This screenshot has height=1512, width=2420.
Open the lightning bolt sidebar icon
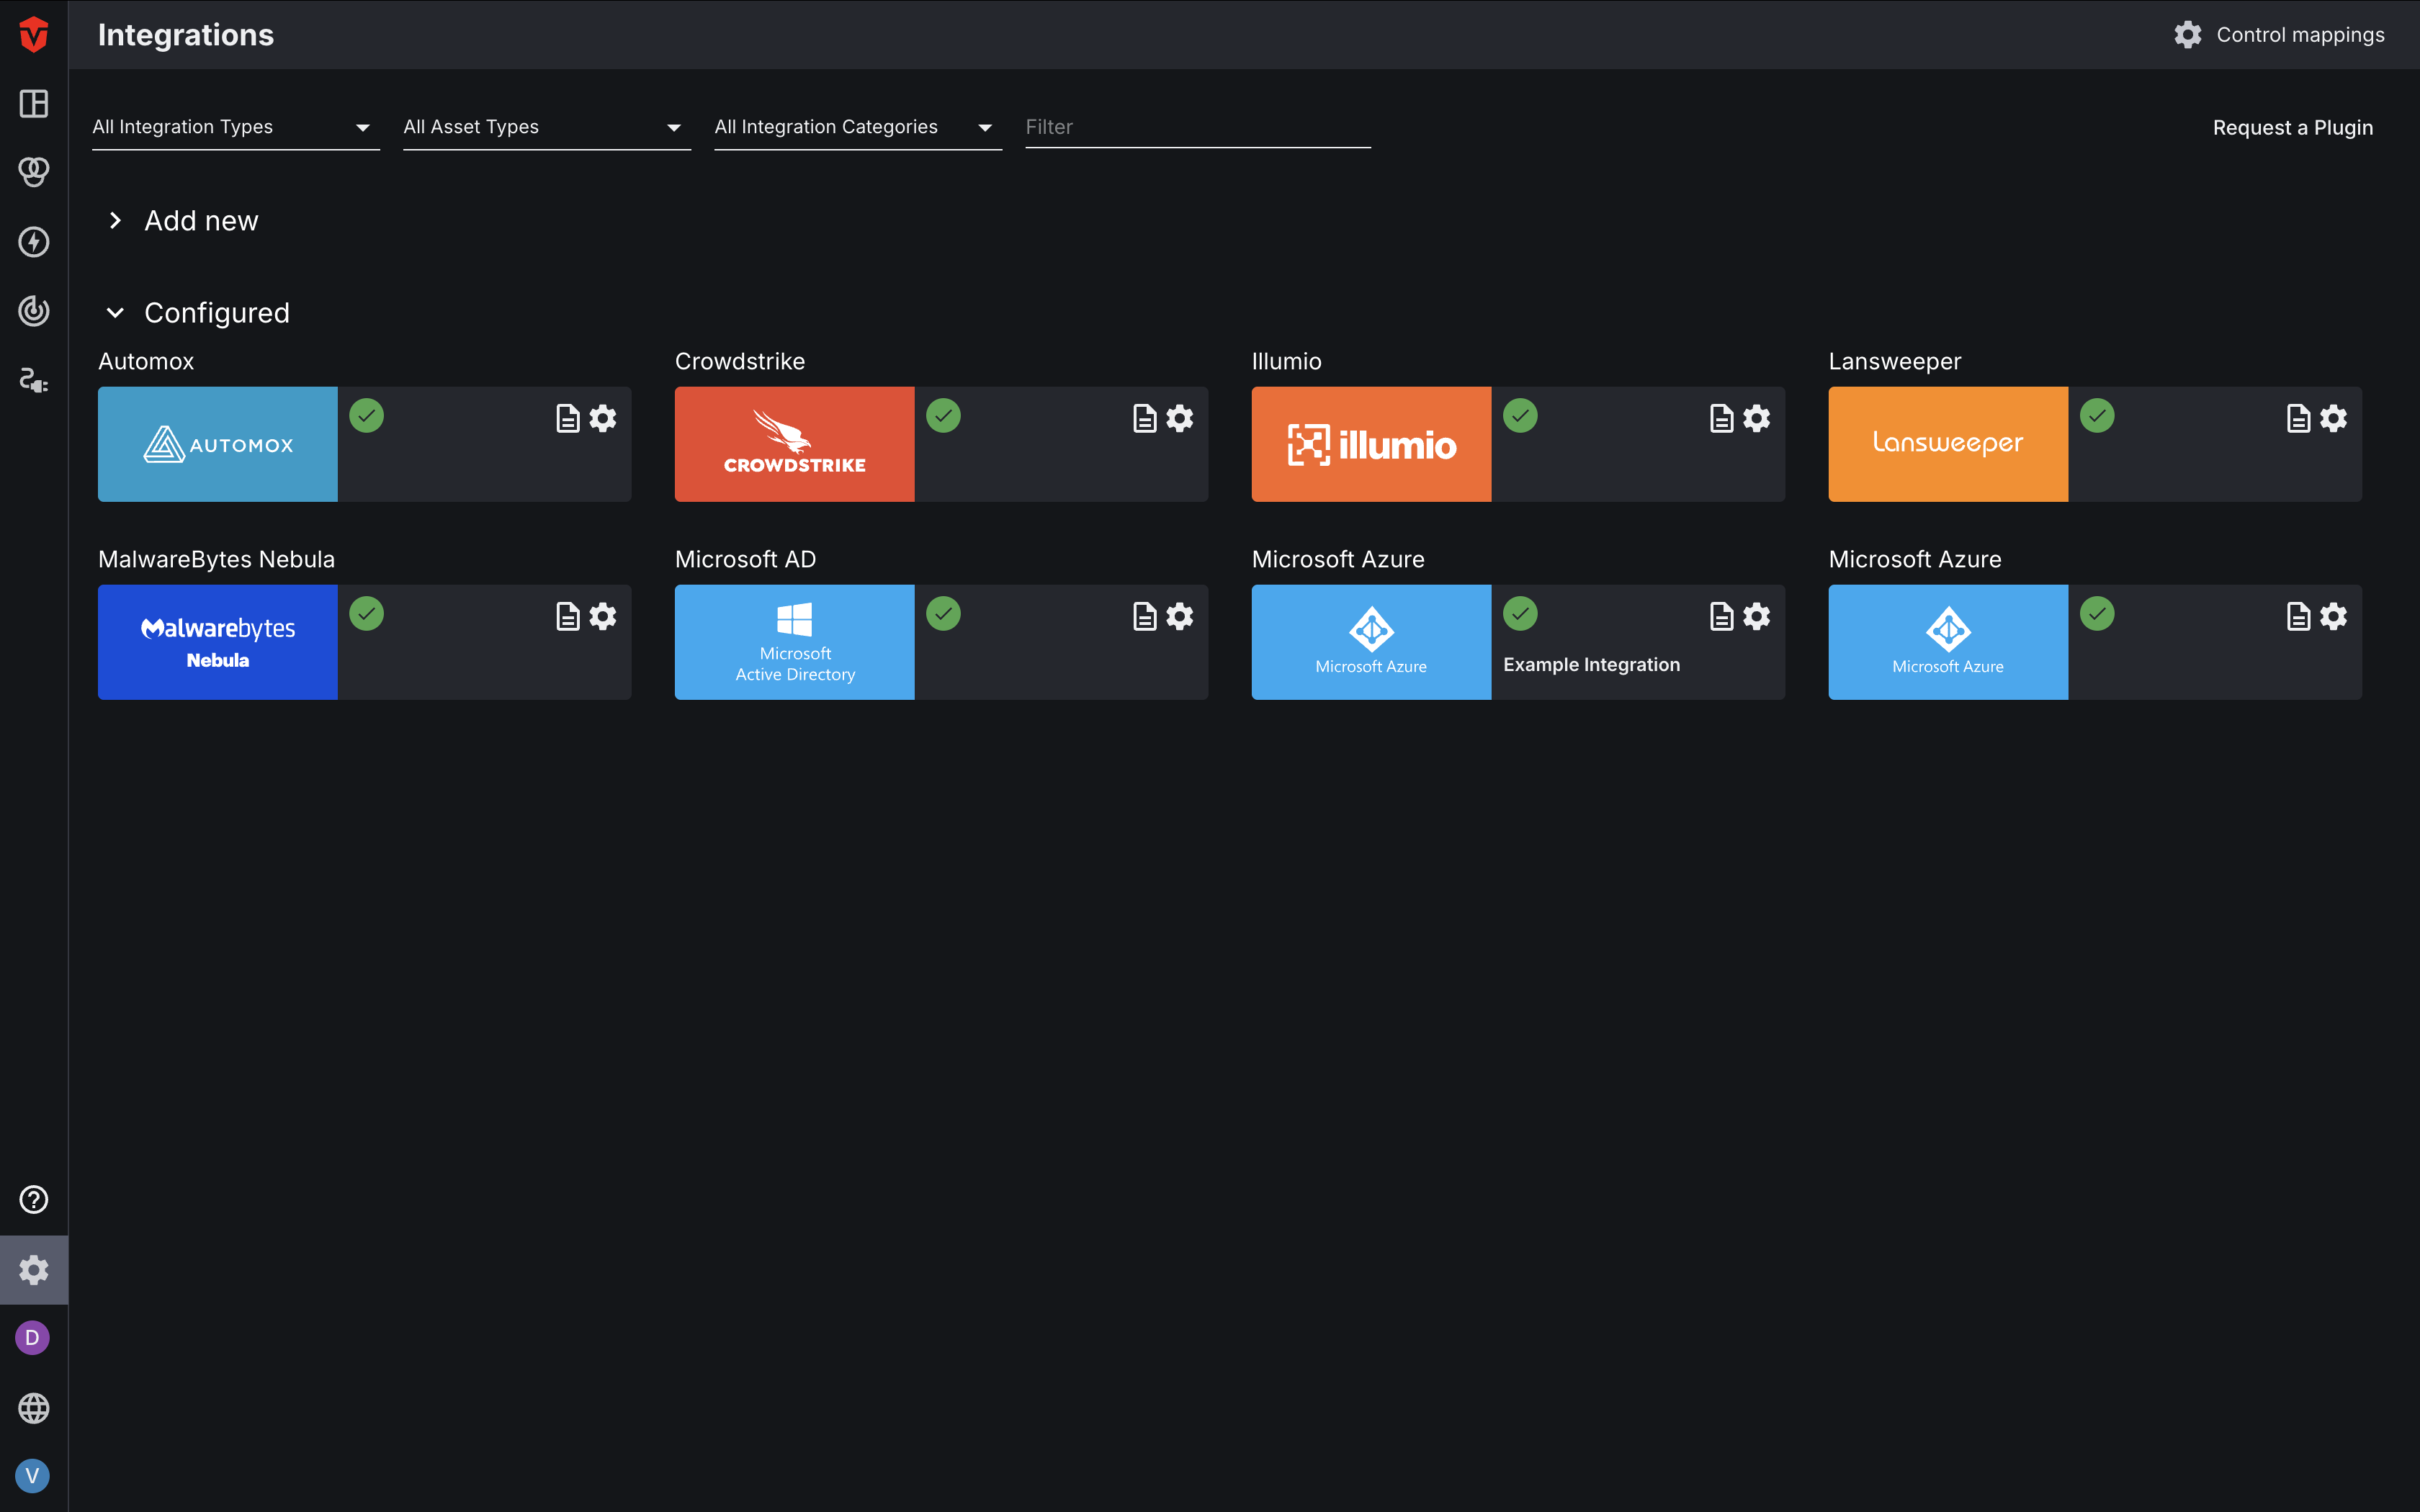coord(34,242)
